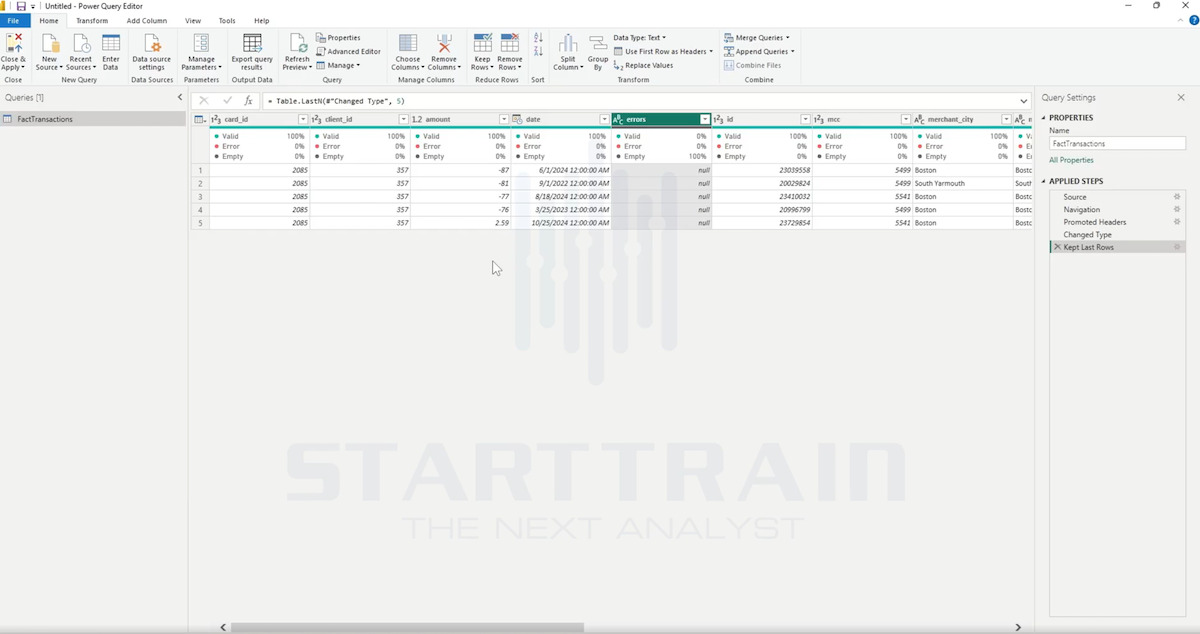Click the Keep Rows icon
Image resolution: width=1200 pixels, height=634 pixels.
(x=482, y=43)
